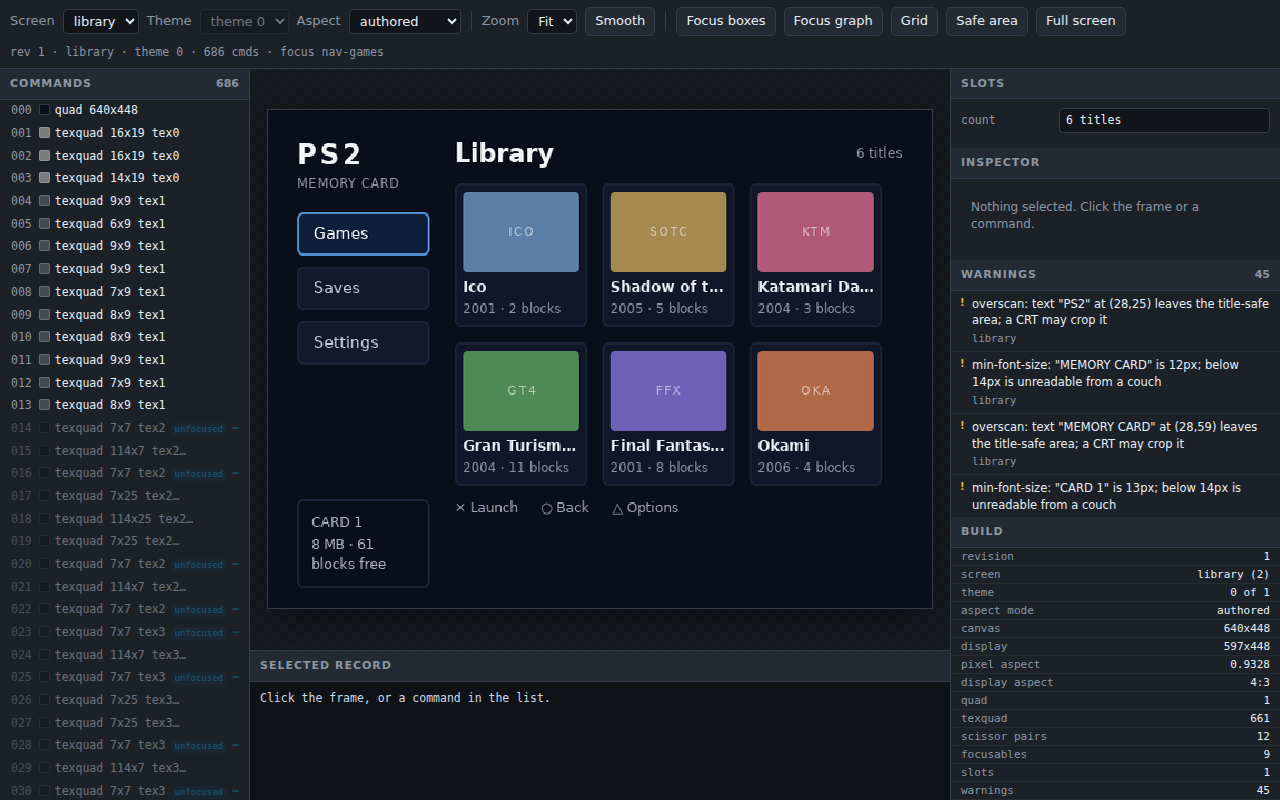Open the Screen dropdown showing library
Screen dimensions: 1280x800
tap(101, 21)
